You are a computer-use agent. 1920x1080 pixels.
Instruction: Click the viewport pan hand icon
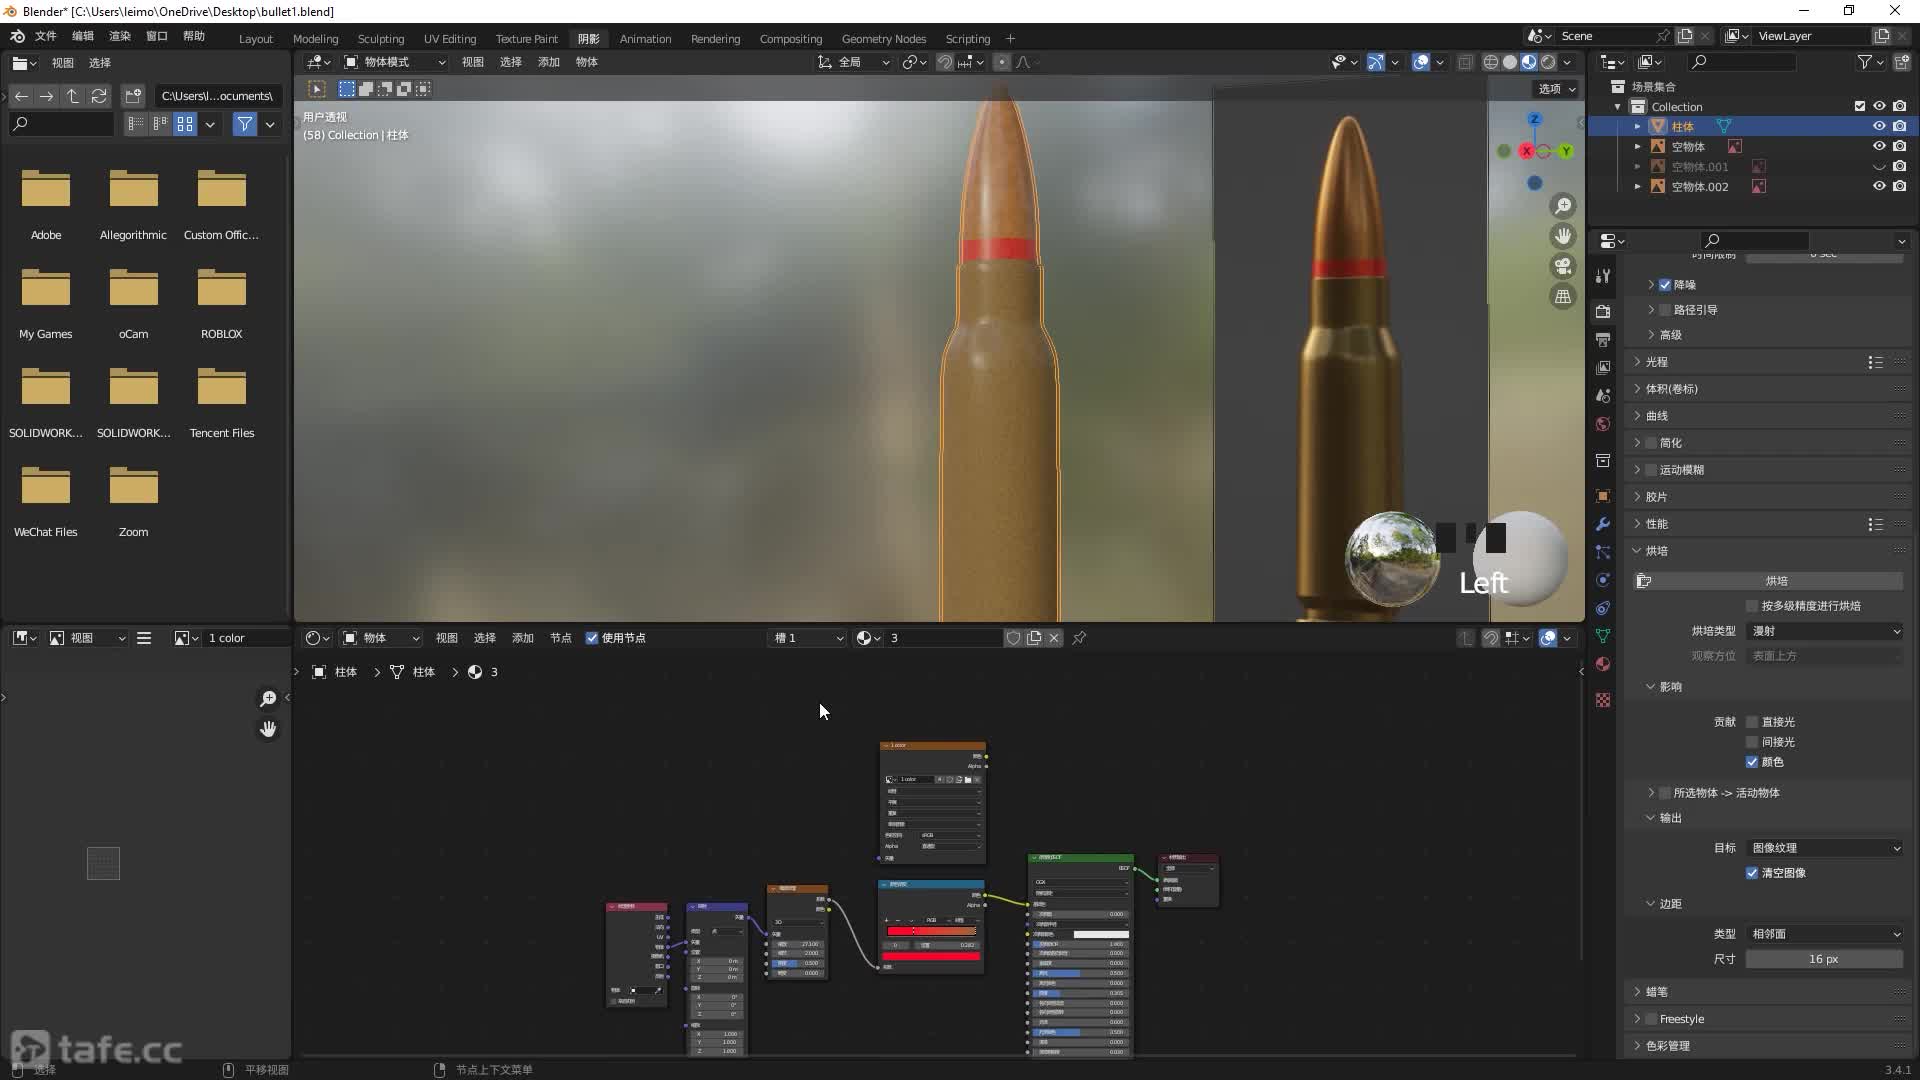[1563, 236]
